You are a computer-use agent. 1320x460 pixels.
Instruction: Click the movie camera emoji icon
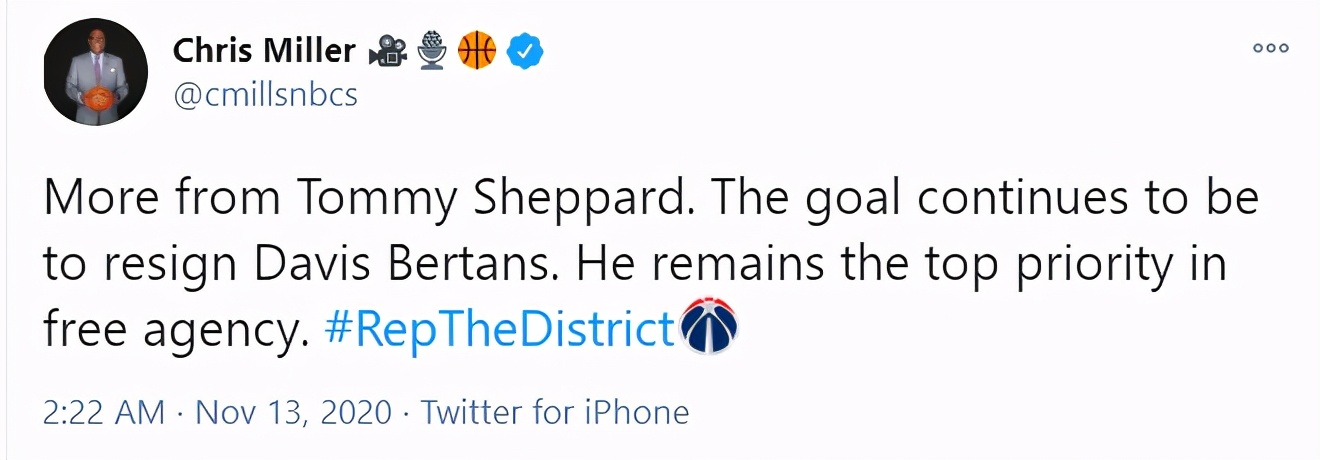tap(387, 50)
